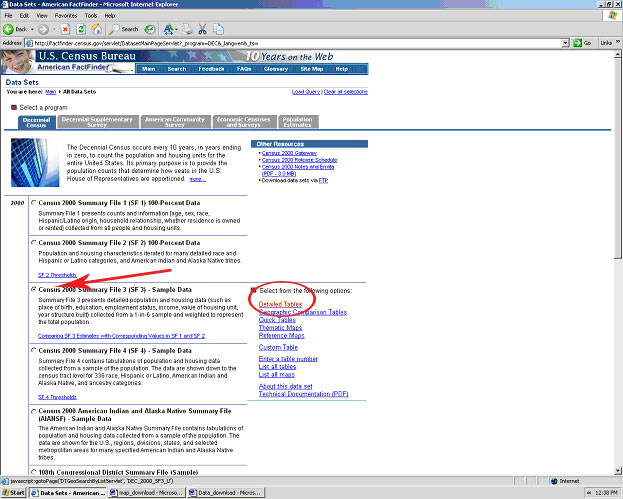This screenshot has height=499, width=623.
Task: Click the Print icon in the toolbar
Action: (188, 29)
